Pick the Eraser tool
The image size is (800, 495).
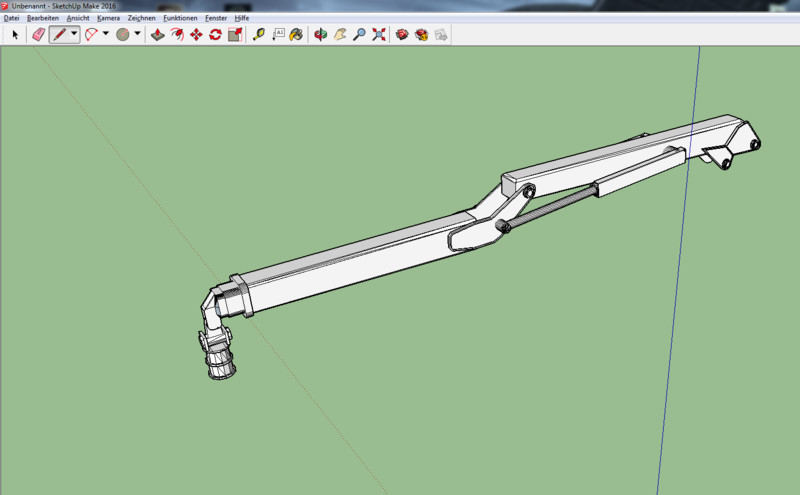pos(38,34)
